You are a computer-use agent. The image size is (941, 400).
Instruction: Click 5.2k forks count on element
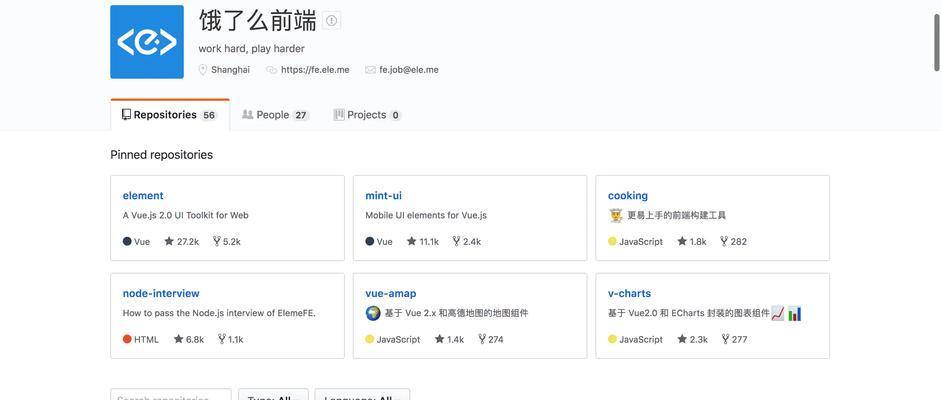tap(232, 242)
